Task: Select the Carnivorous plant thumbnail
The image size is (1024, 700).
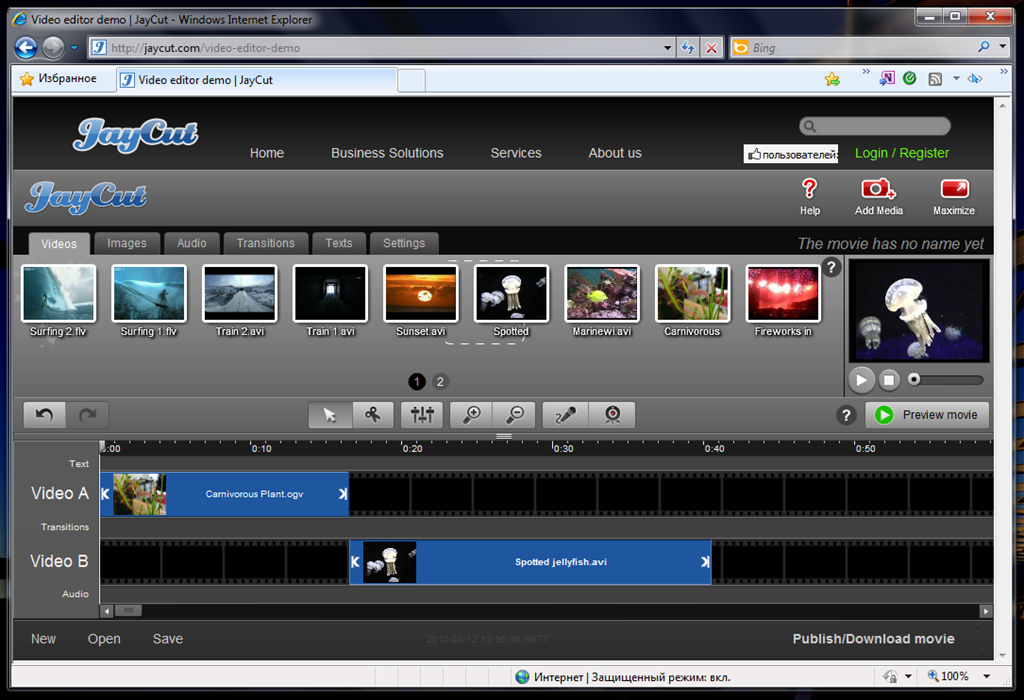Action: pyautogui.click(x=692, y=294)
